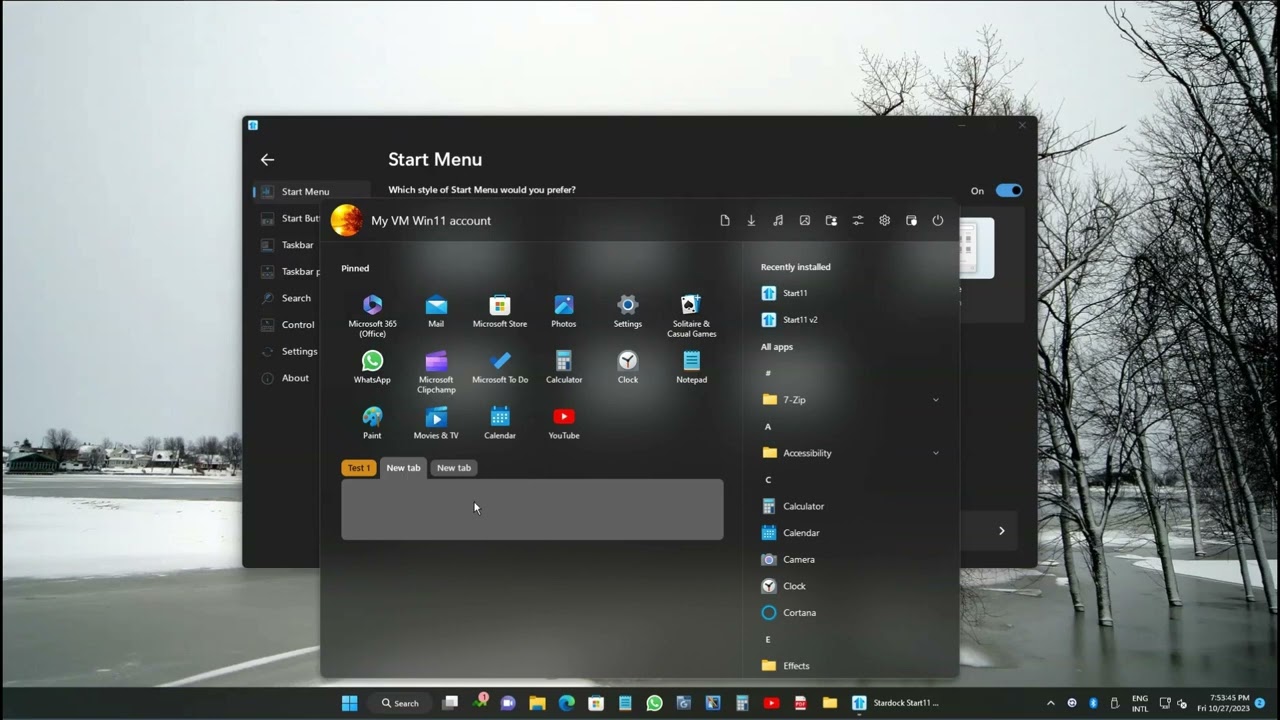Image resolution: width=1280 pixels, height=720 pixels.
Task: Launch the pinned Calculator tile
Action: click(564, 367)
